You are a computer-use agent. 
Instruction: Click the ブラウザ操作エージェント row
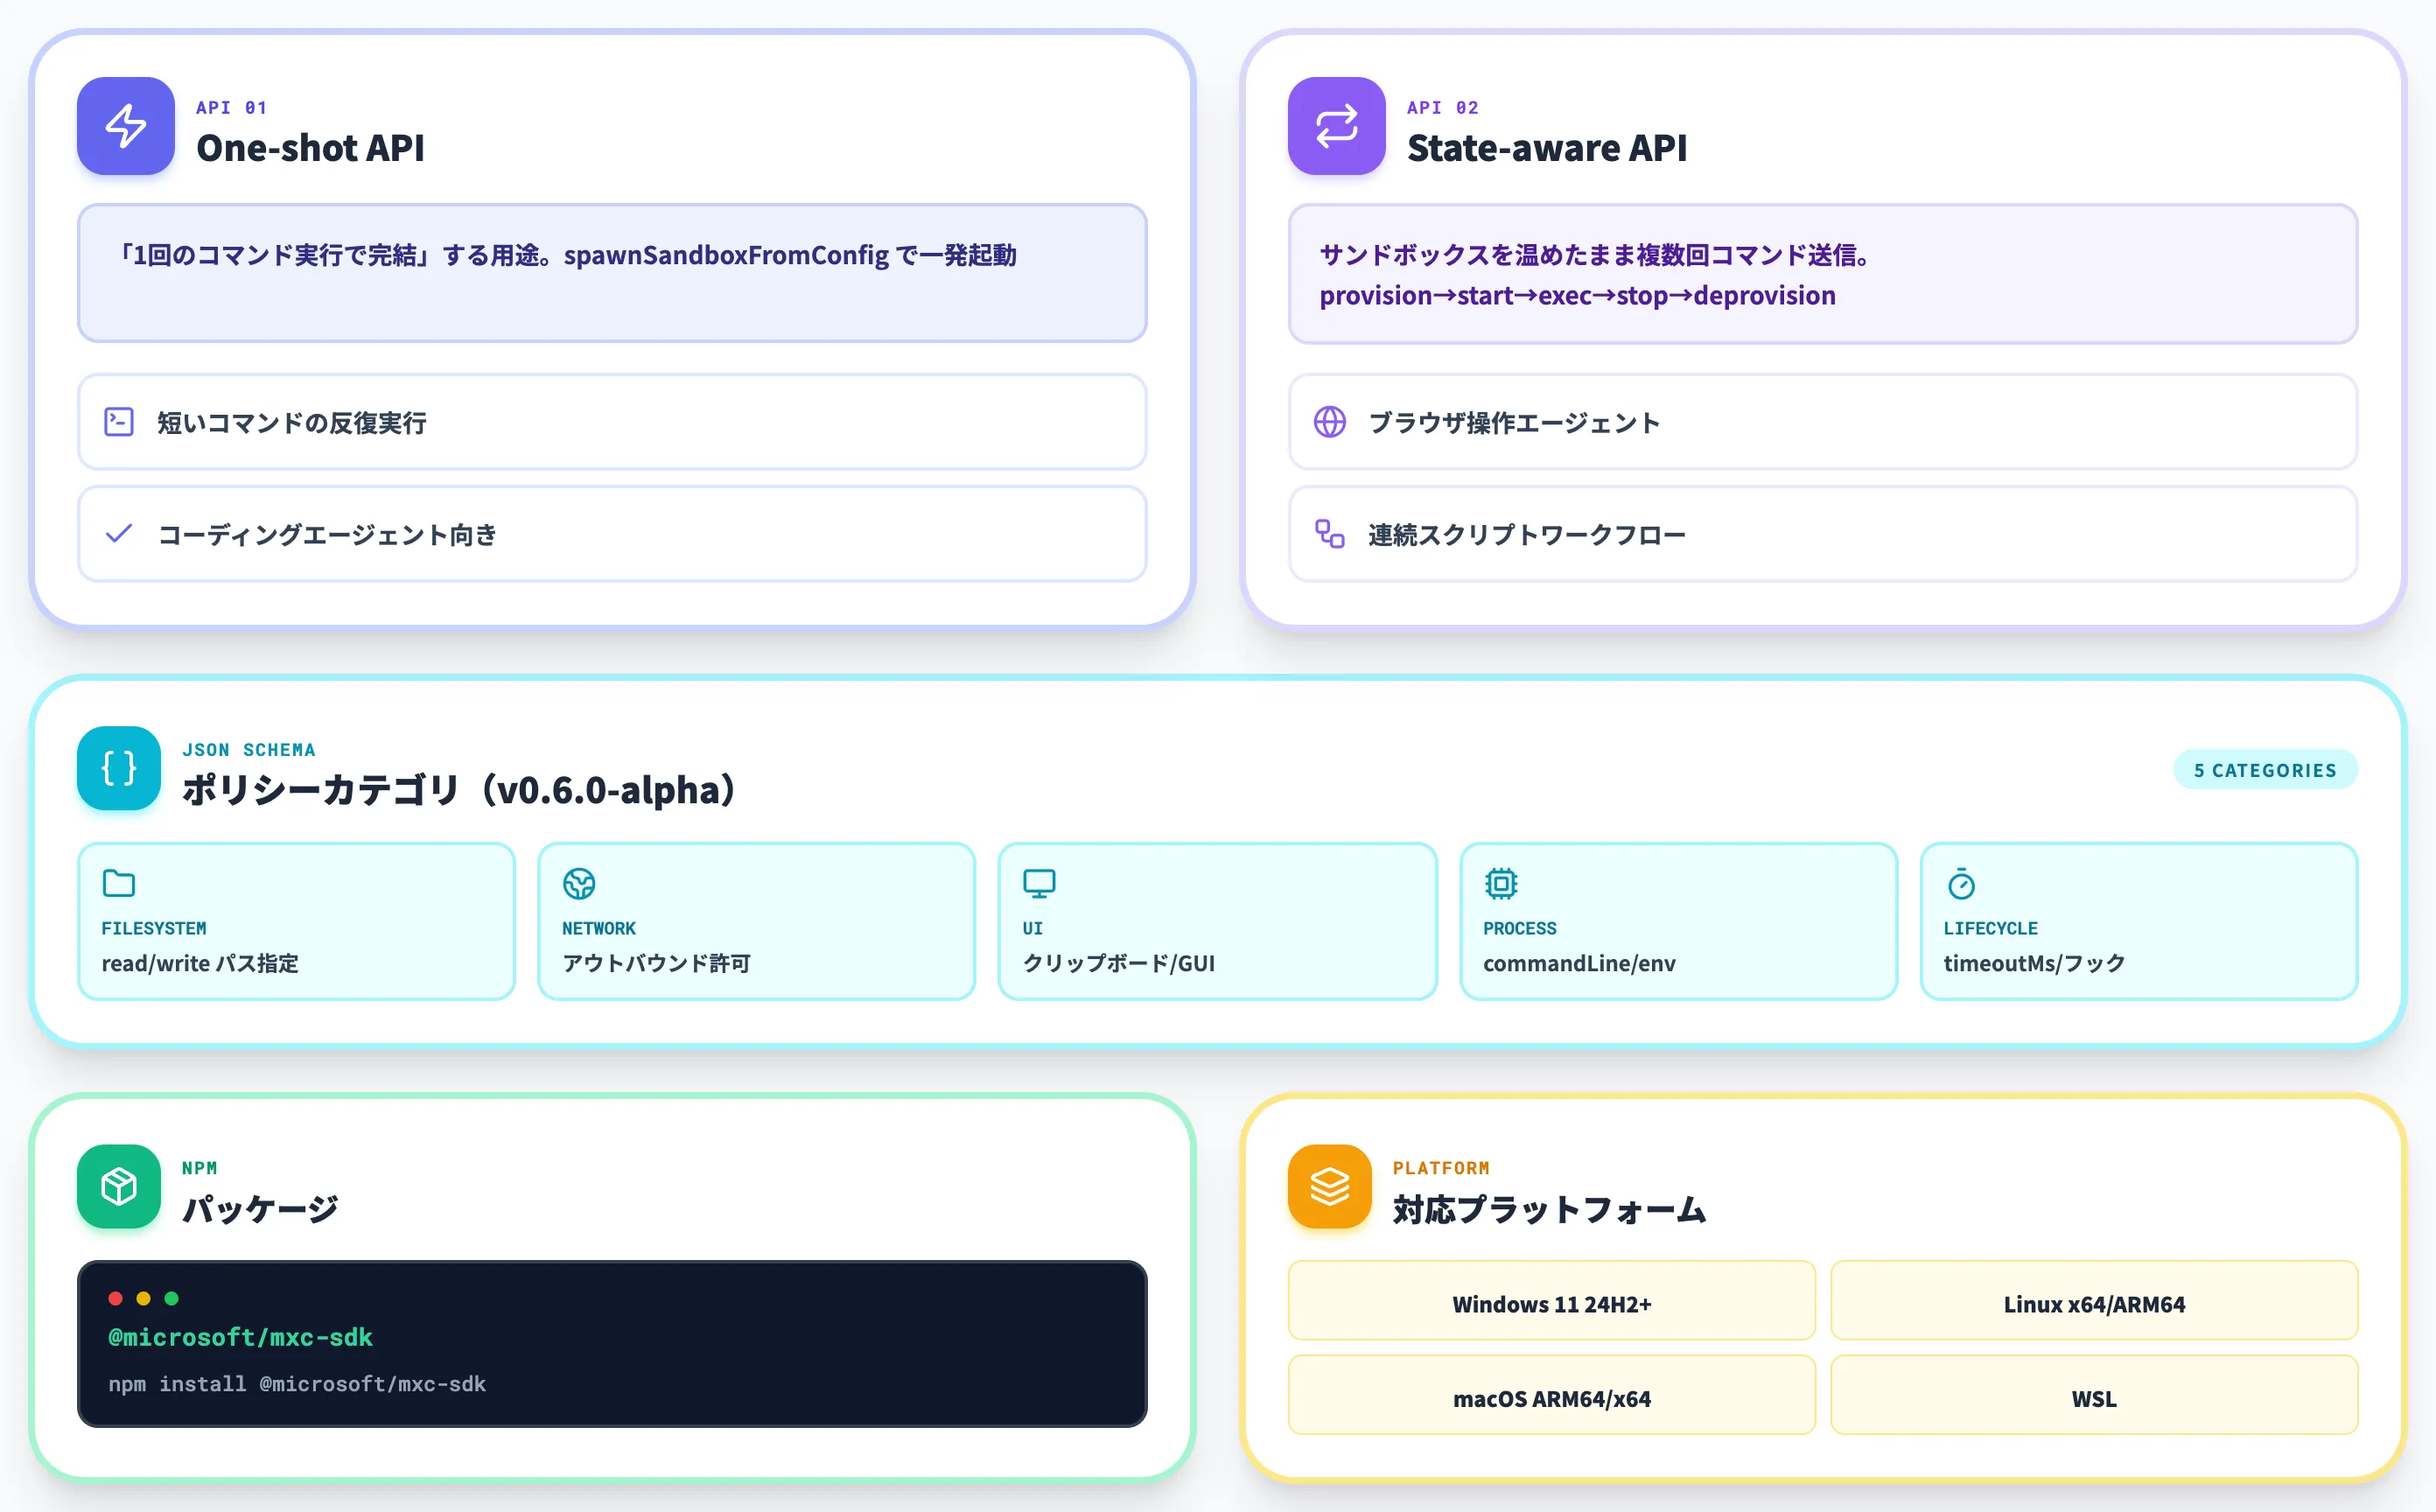1823,422
